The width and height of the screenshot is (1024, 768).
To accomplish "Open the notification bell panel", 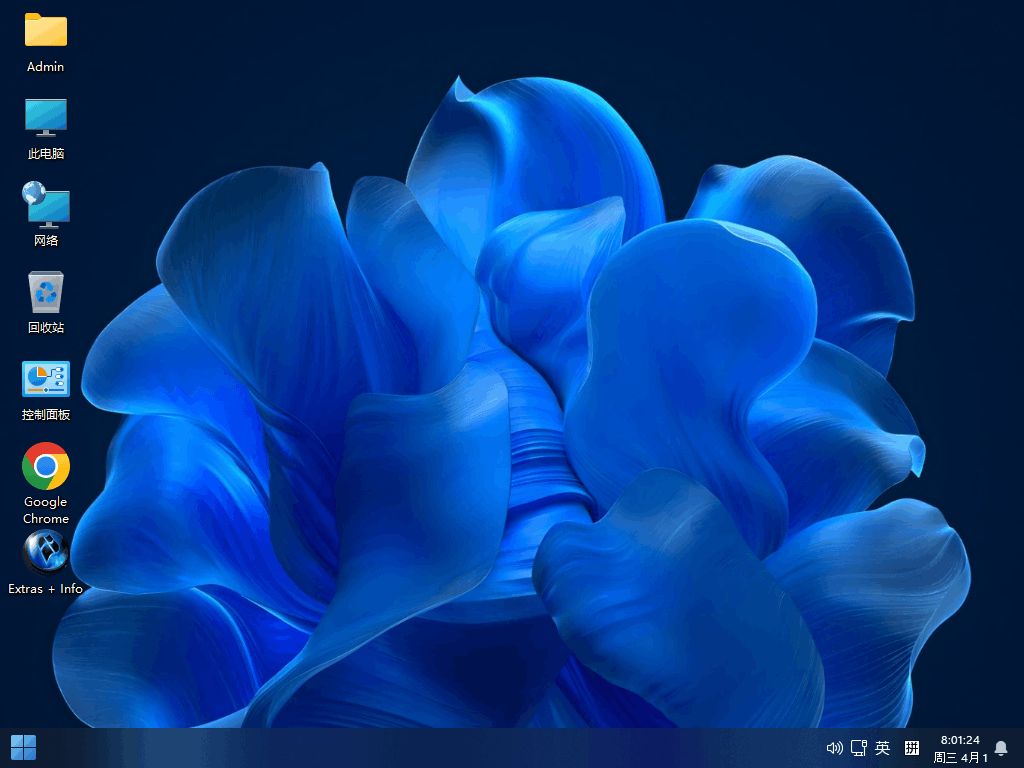I will (1000, 748).
